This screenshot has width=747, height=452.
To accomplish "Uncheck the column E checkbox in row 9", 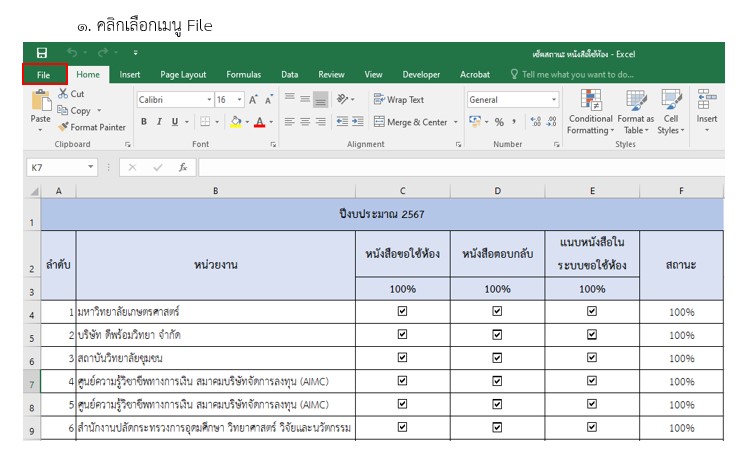I will click(x=592, y=427).
